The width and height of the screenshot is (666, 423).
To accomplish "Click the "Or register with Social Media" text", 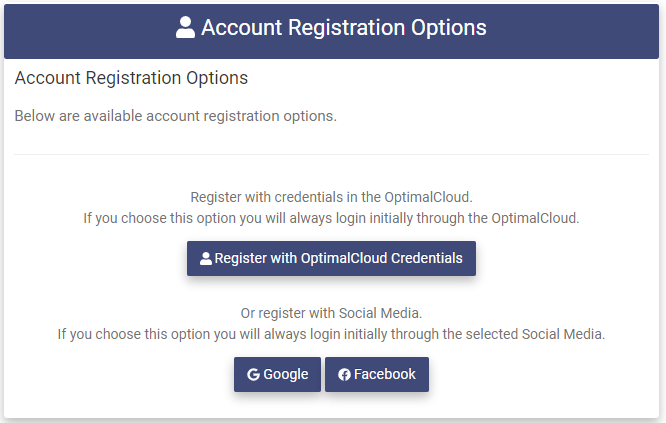I will 331,313.
